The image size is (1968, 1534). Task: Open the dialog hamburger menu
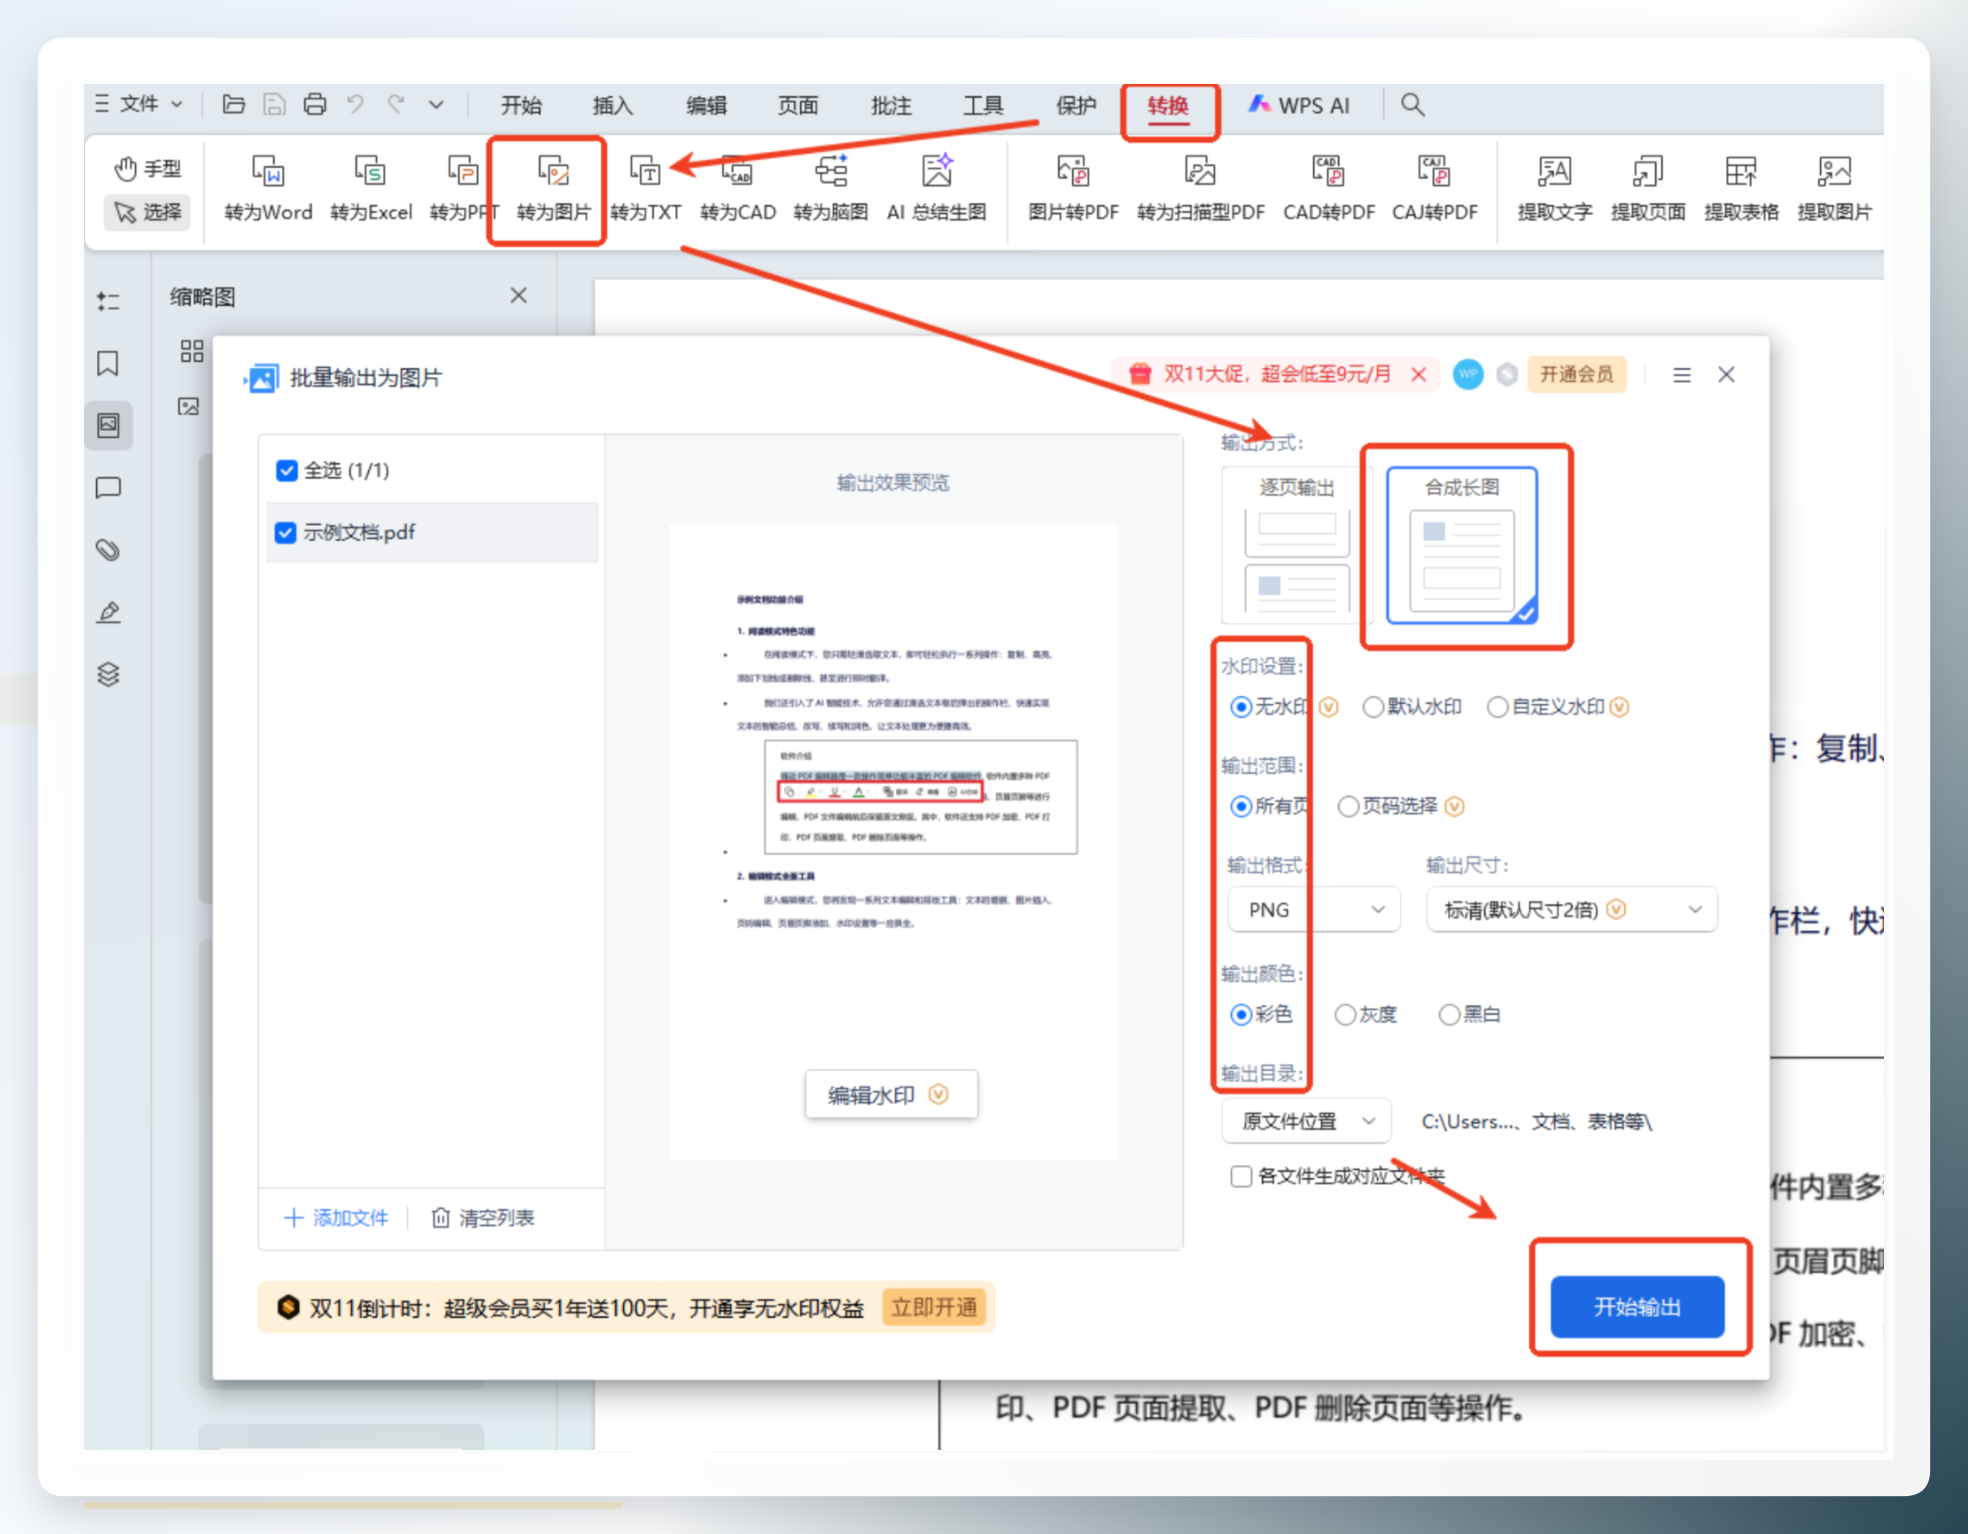[1682, 375]
